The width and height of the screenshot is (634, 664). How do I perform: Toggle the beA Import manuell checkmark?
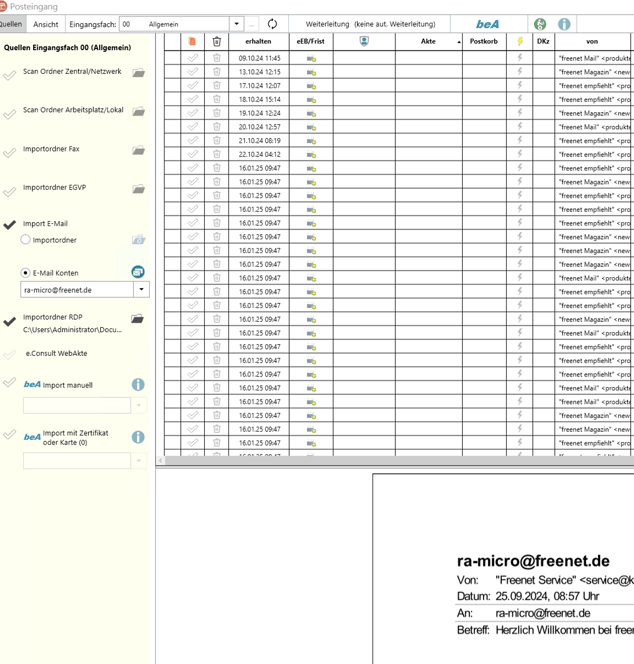(9, 382)
